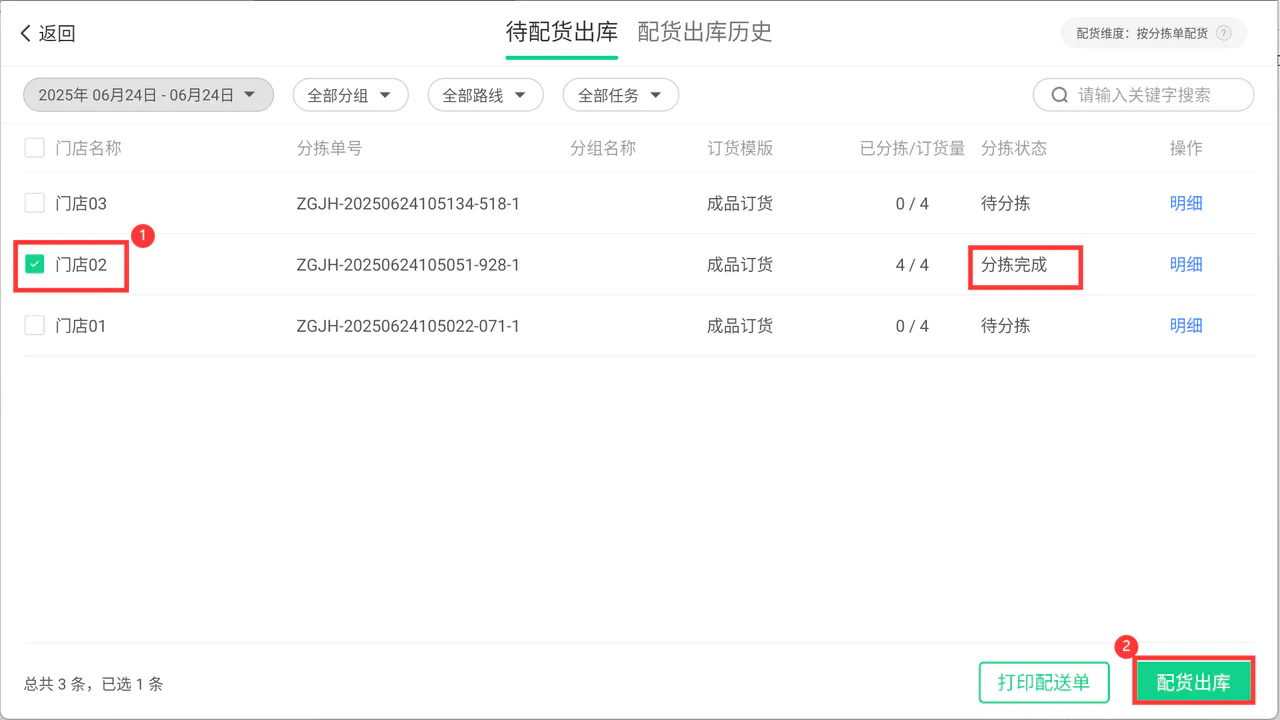
Task: Click order number ZGJH-20250624105022-071-1
Action: point(408,326)
